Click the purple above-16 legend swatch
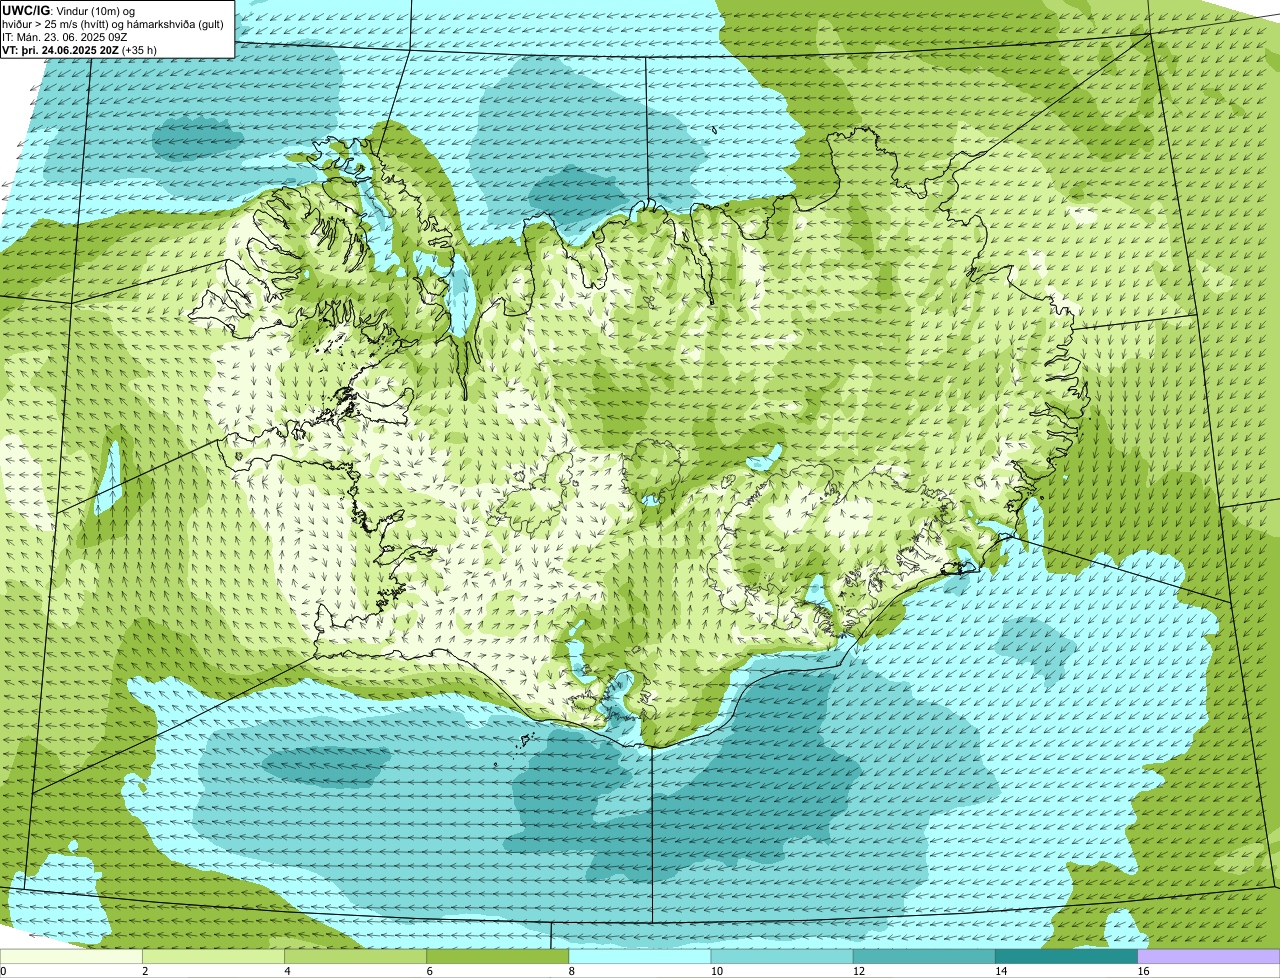1280x978 pixels. tap(1208, 957)
